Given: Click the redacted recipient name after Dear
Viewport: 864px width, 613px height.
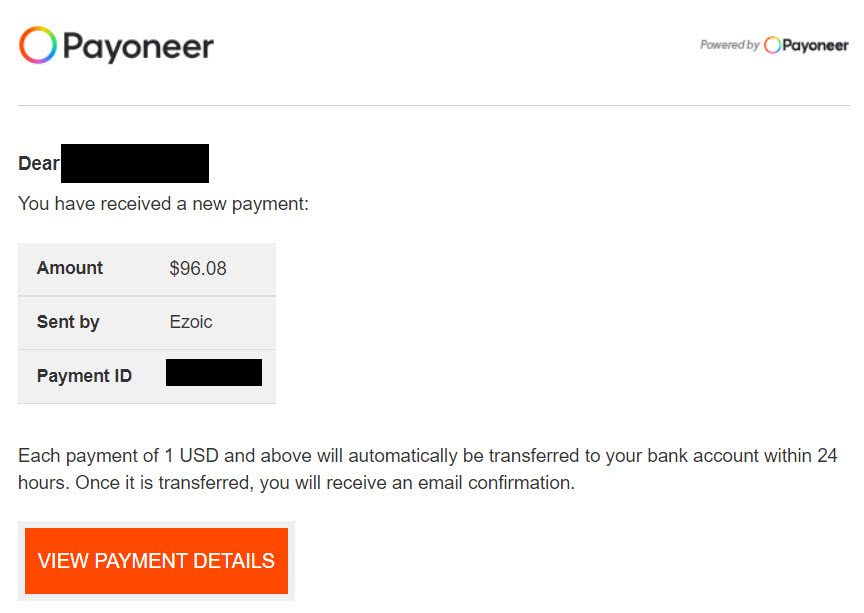Looking at the screenshot, I should click(135, 163).
